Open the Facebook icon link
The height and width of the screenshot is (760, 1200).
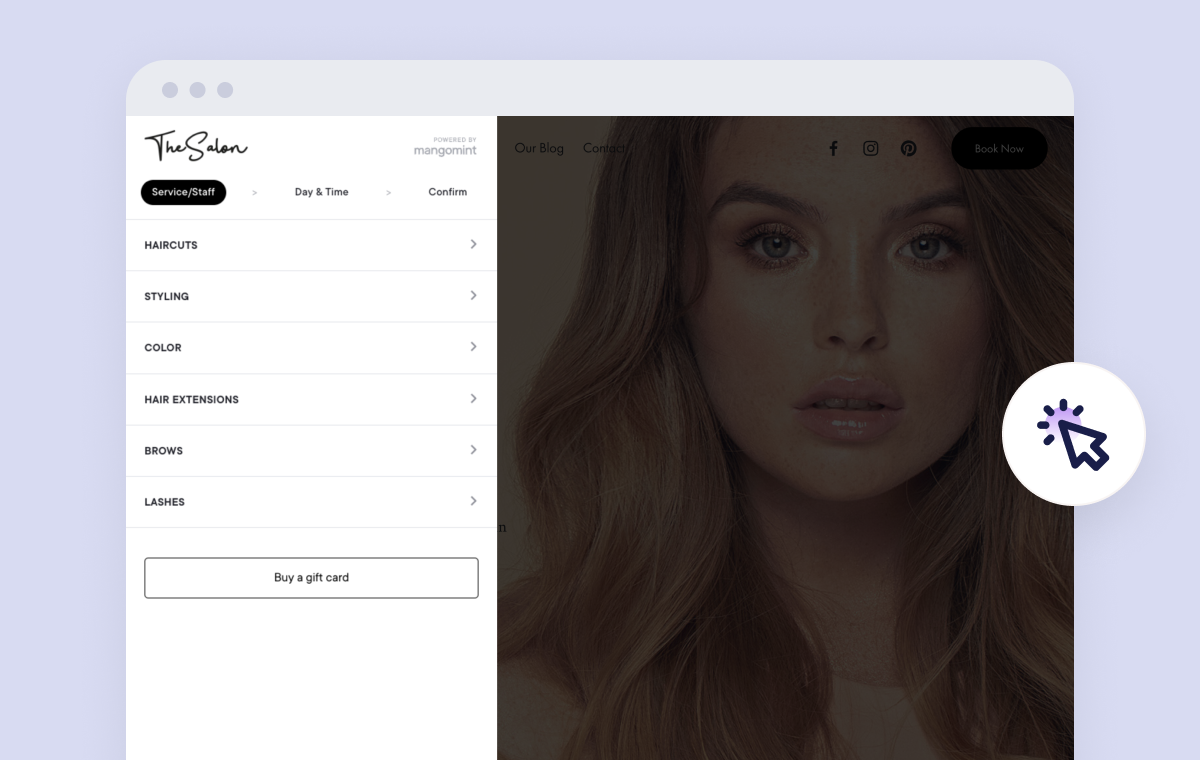tap(833, 148)
